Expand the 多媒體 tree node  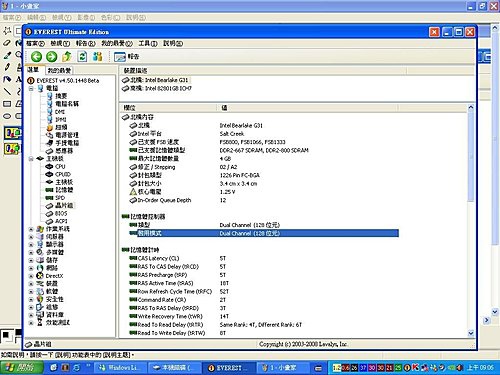click(31, 253)
